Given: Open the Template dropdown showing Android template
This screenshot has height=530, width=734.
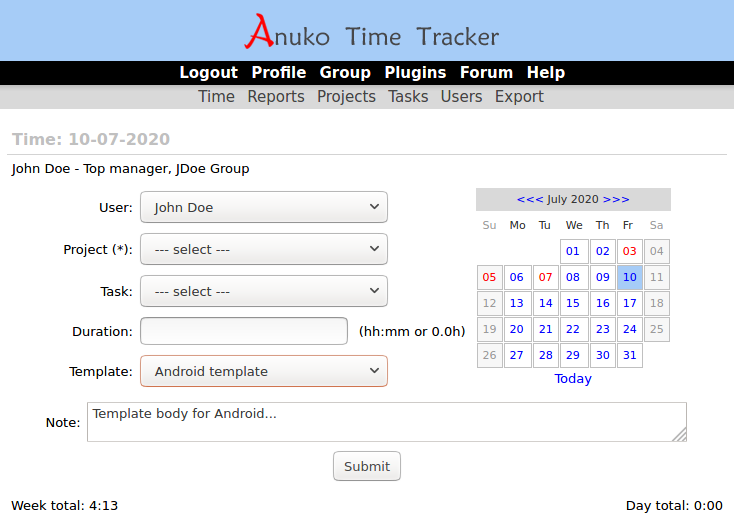Looking at the screenshot, I should 264,371.
